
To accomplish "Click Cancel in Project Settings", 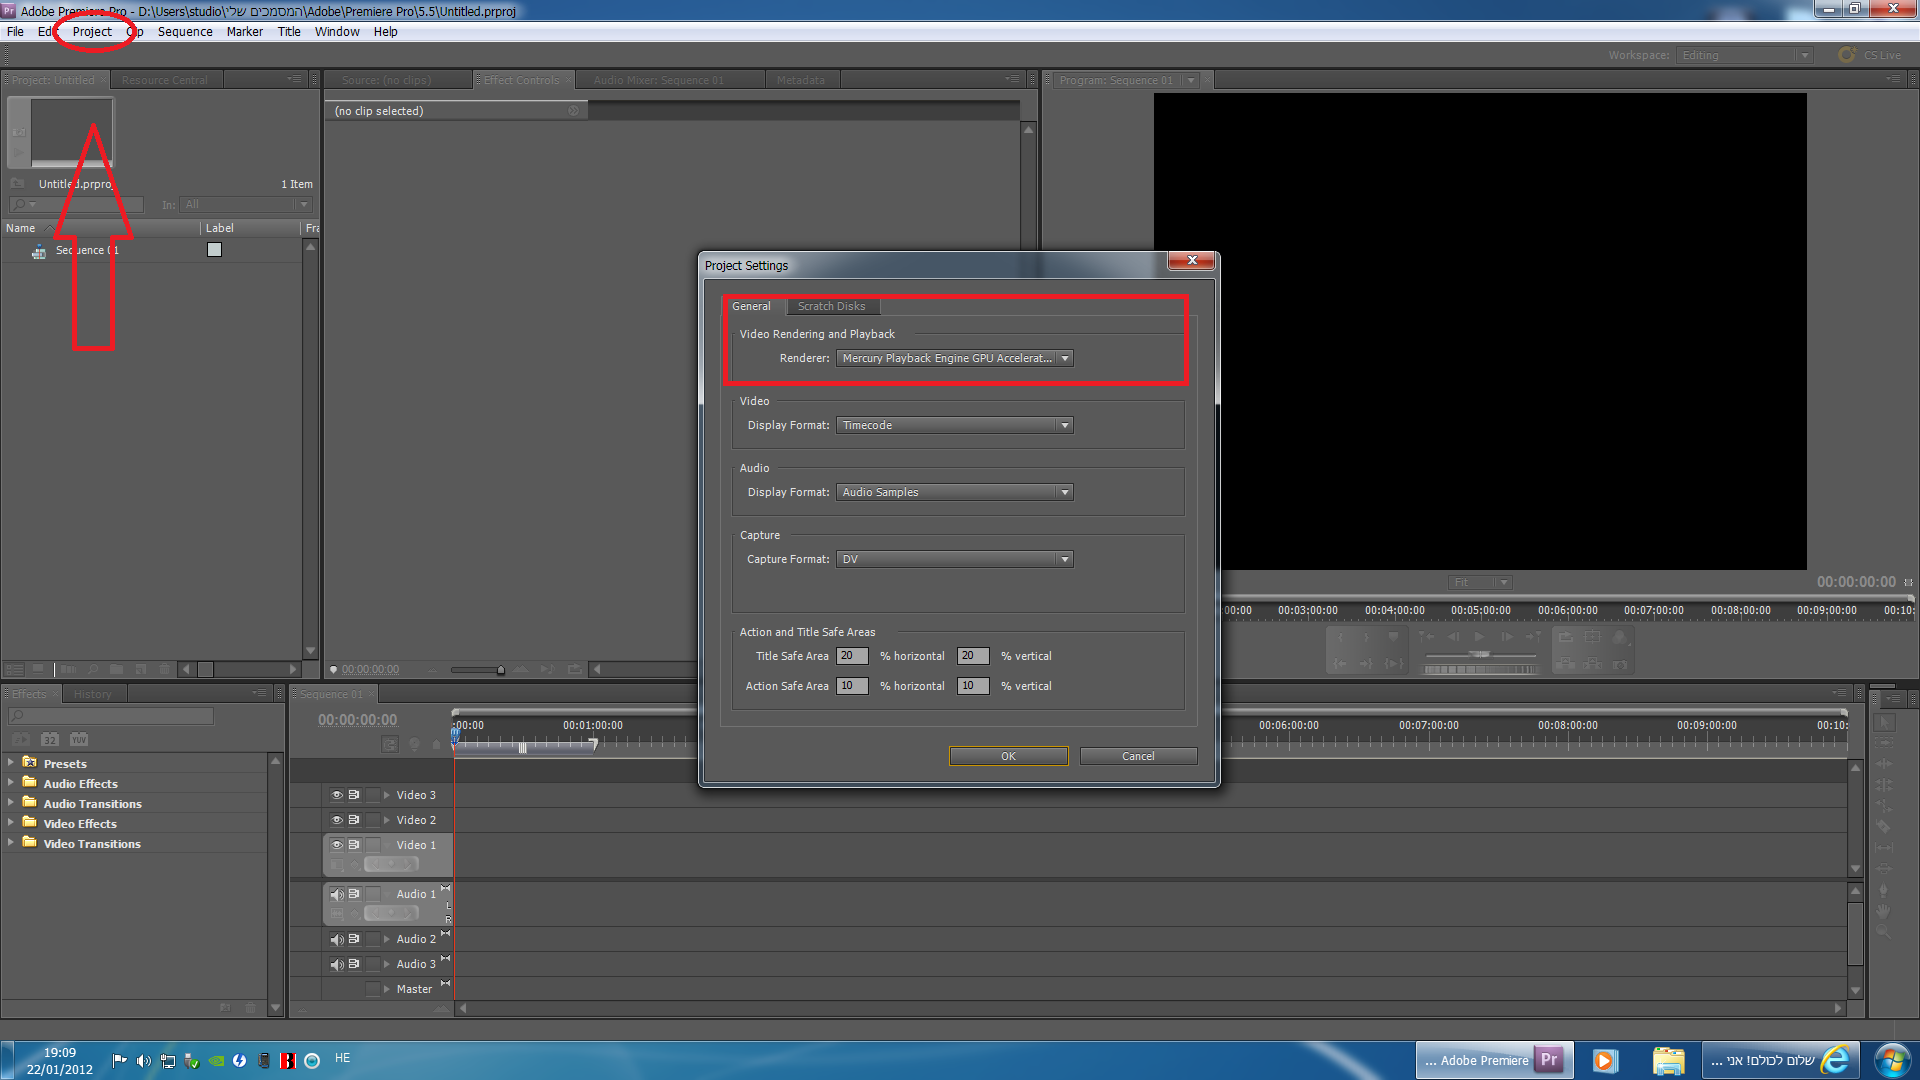I will pyautogui.click(x=1138, y=756).
